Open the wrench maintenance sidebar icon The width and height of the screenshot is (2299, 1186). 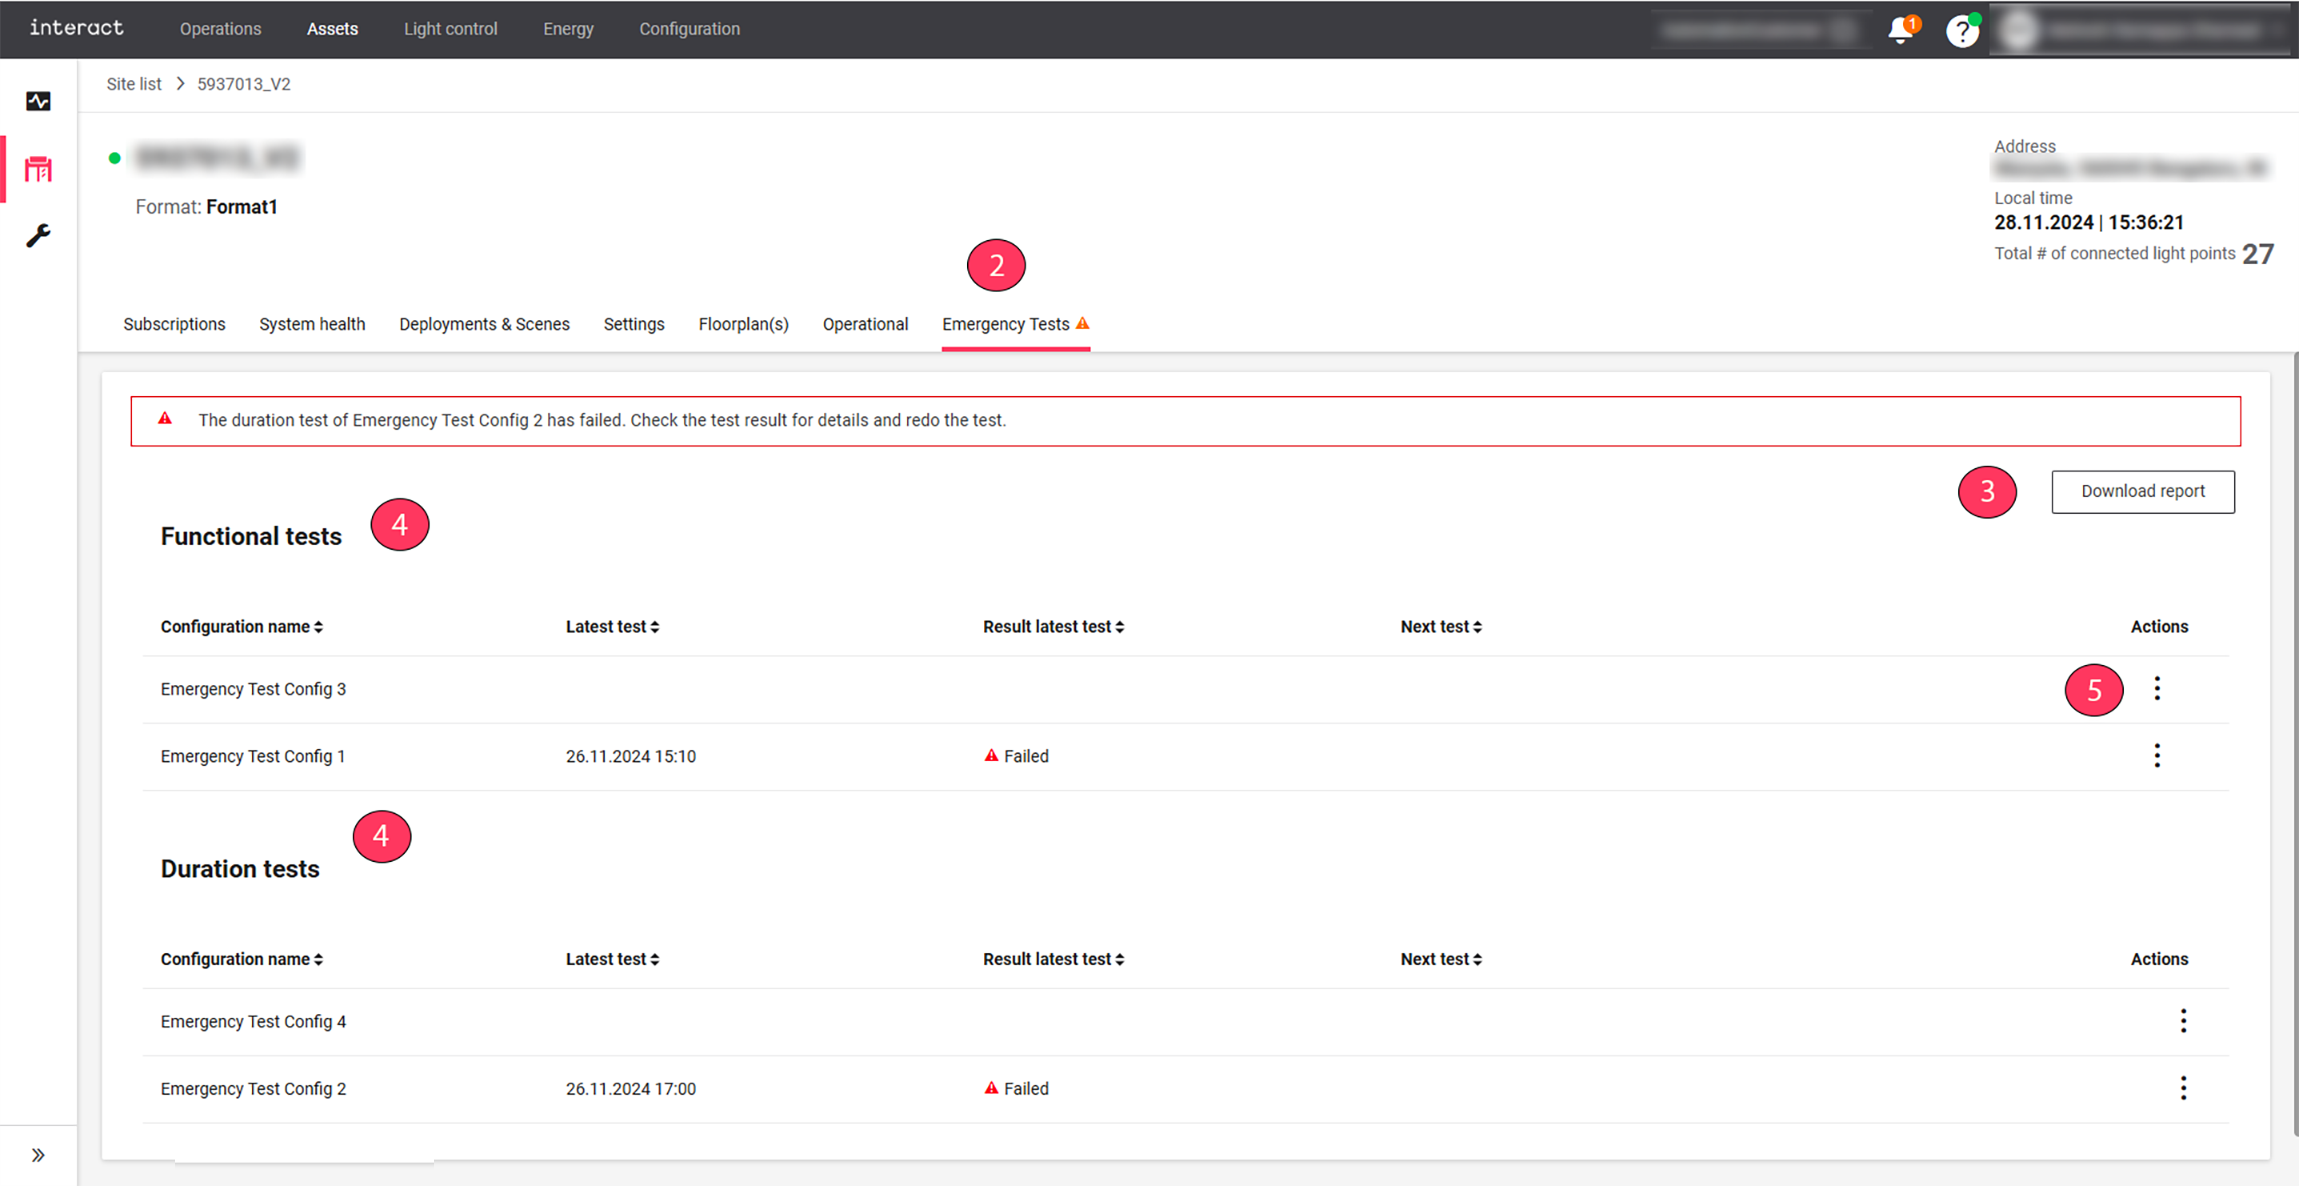coord(38,236)
